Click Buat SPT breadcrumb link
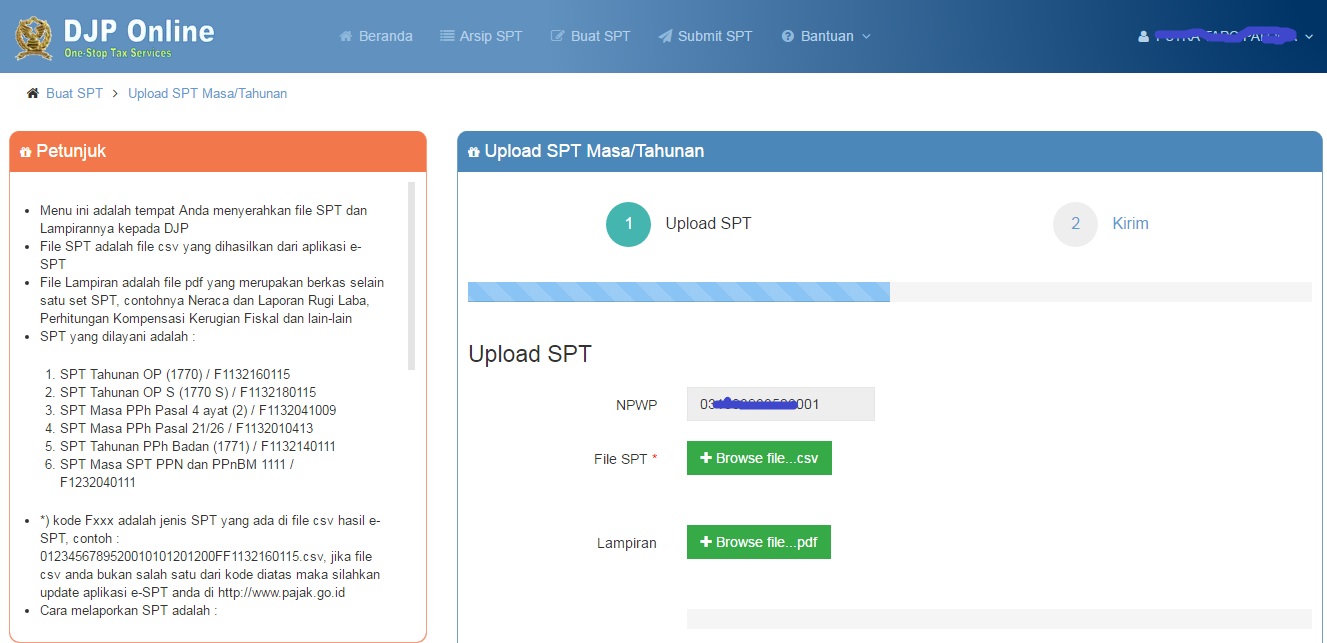Viewport: 1327px width, 643px height. (x=74, y=93)
